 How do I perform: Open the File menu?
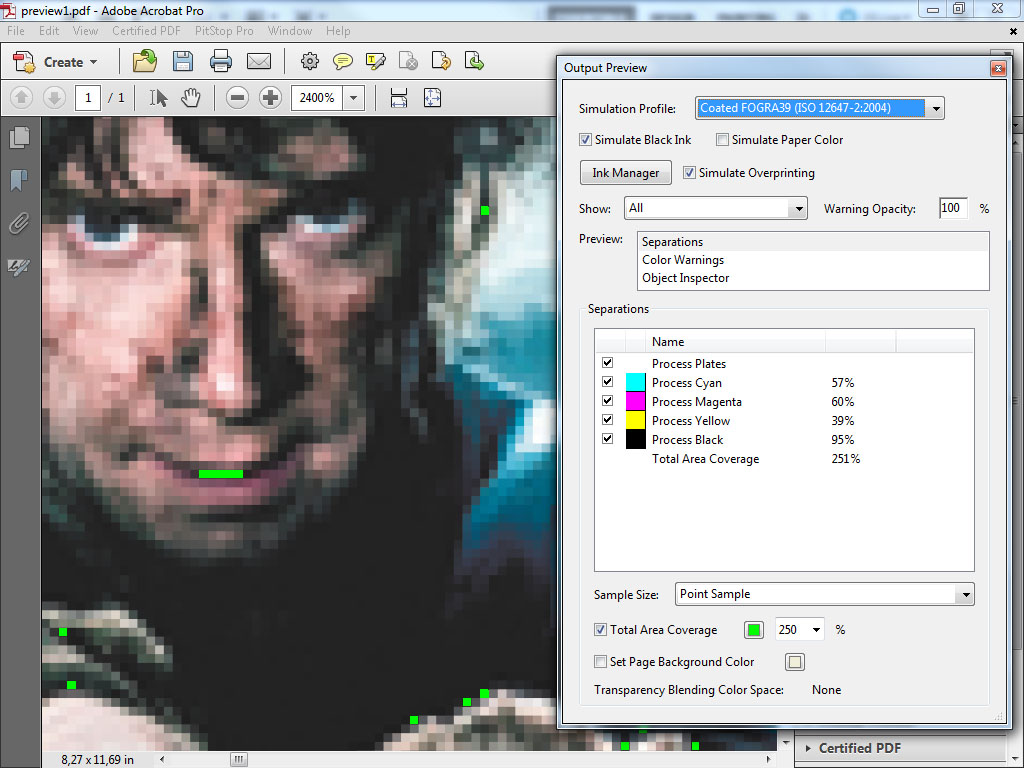16,31
